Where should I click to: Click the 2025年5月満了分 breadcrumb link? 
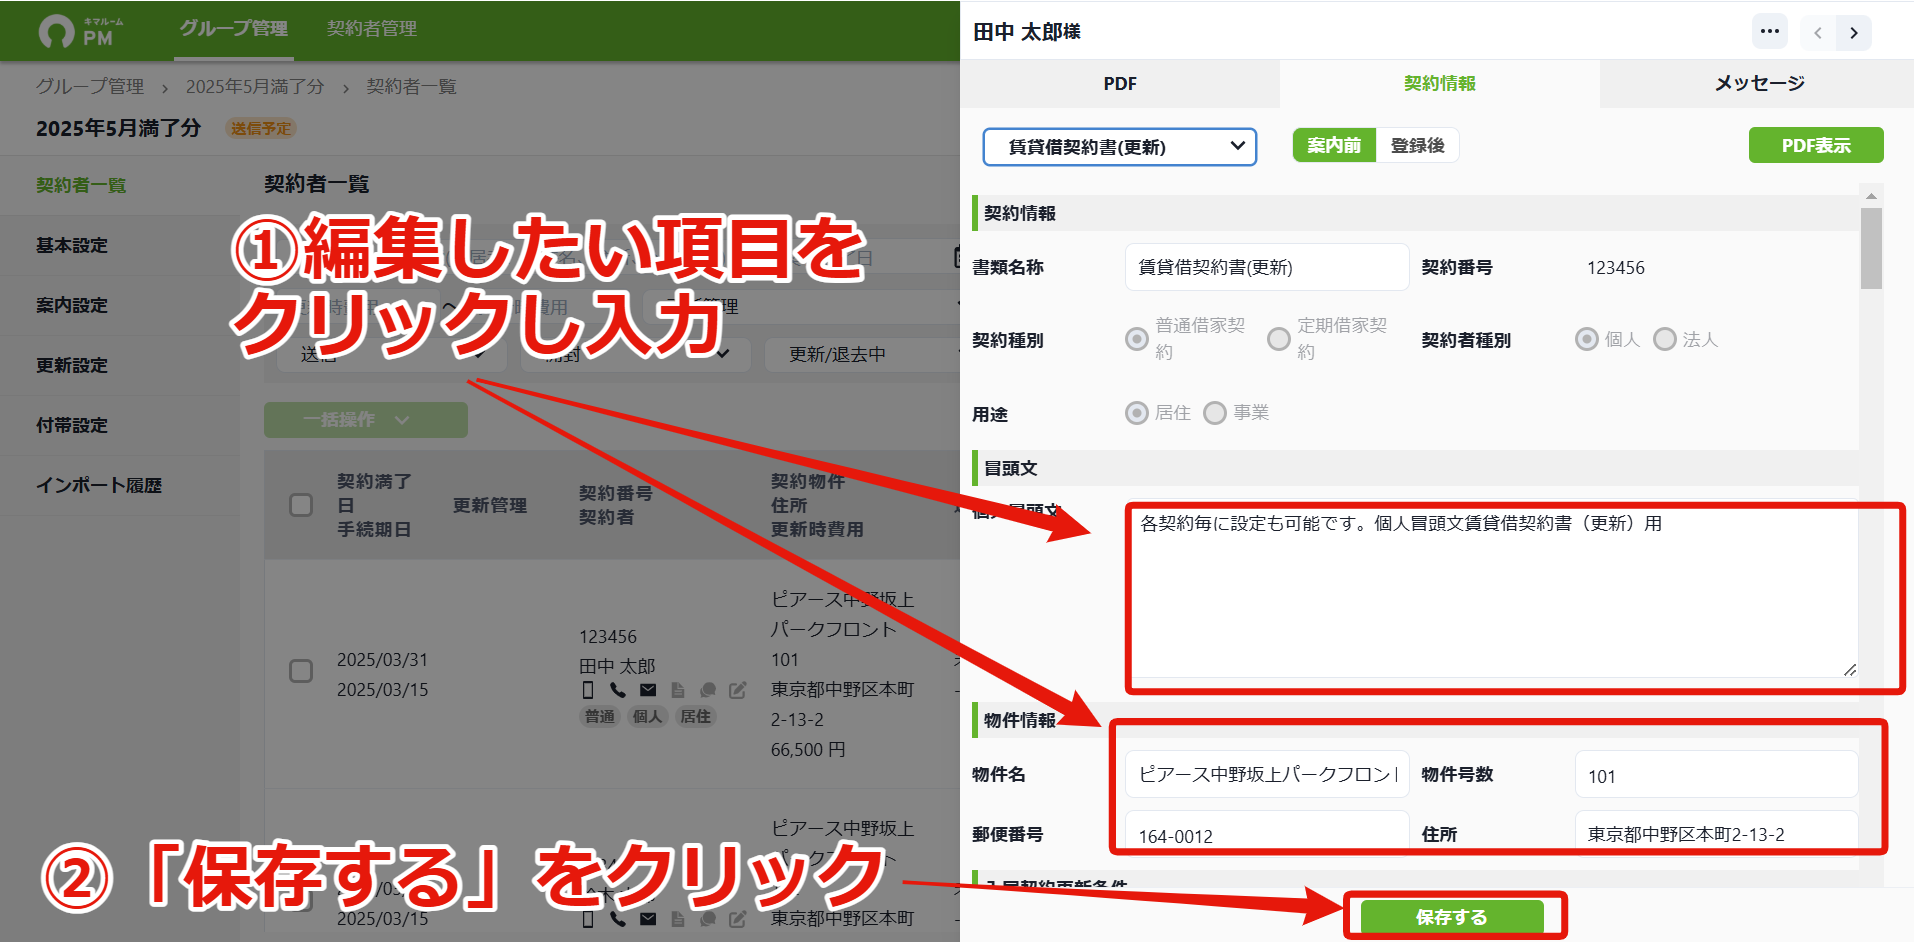(255, 87)
